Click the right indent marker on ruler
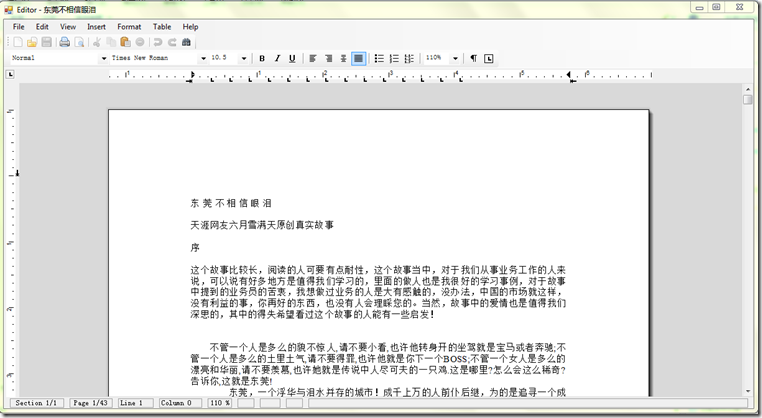762x418 pixels. pyautogui.click(x=571, y=76)
